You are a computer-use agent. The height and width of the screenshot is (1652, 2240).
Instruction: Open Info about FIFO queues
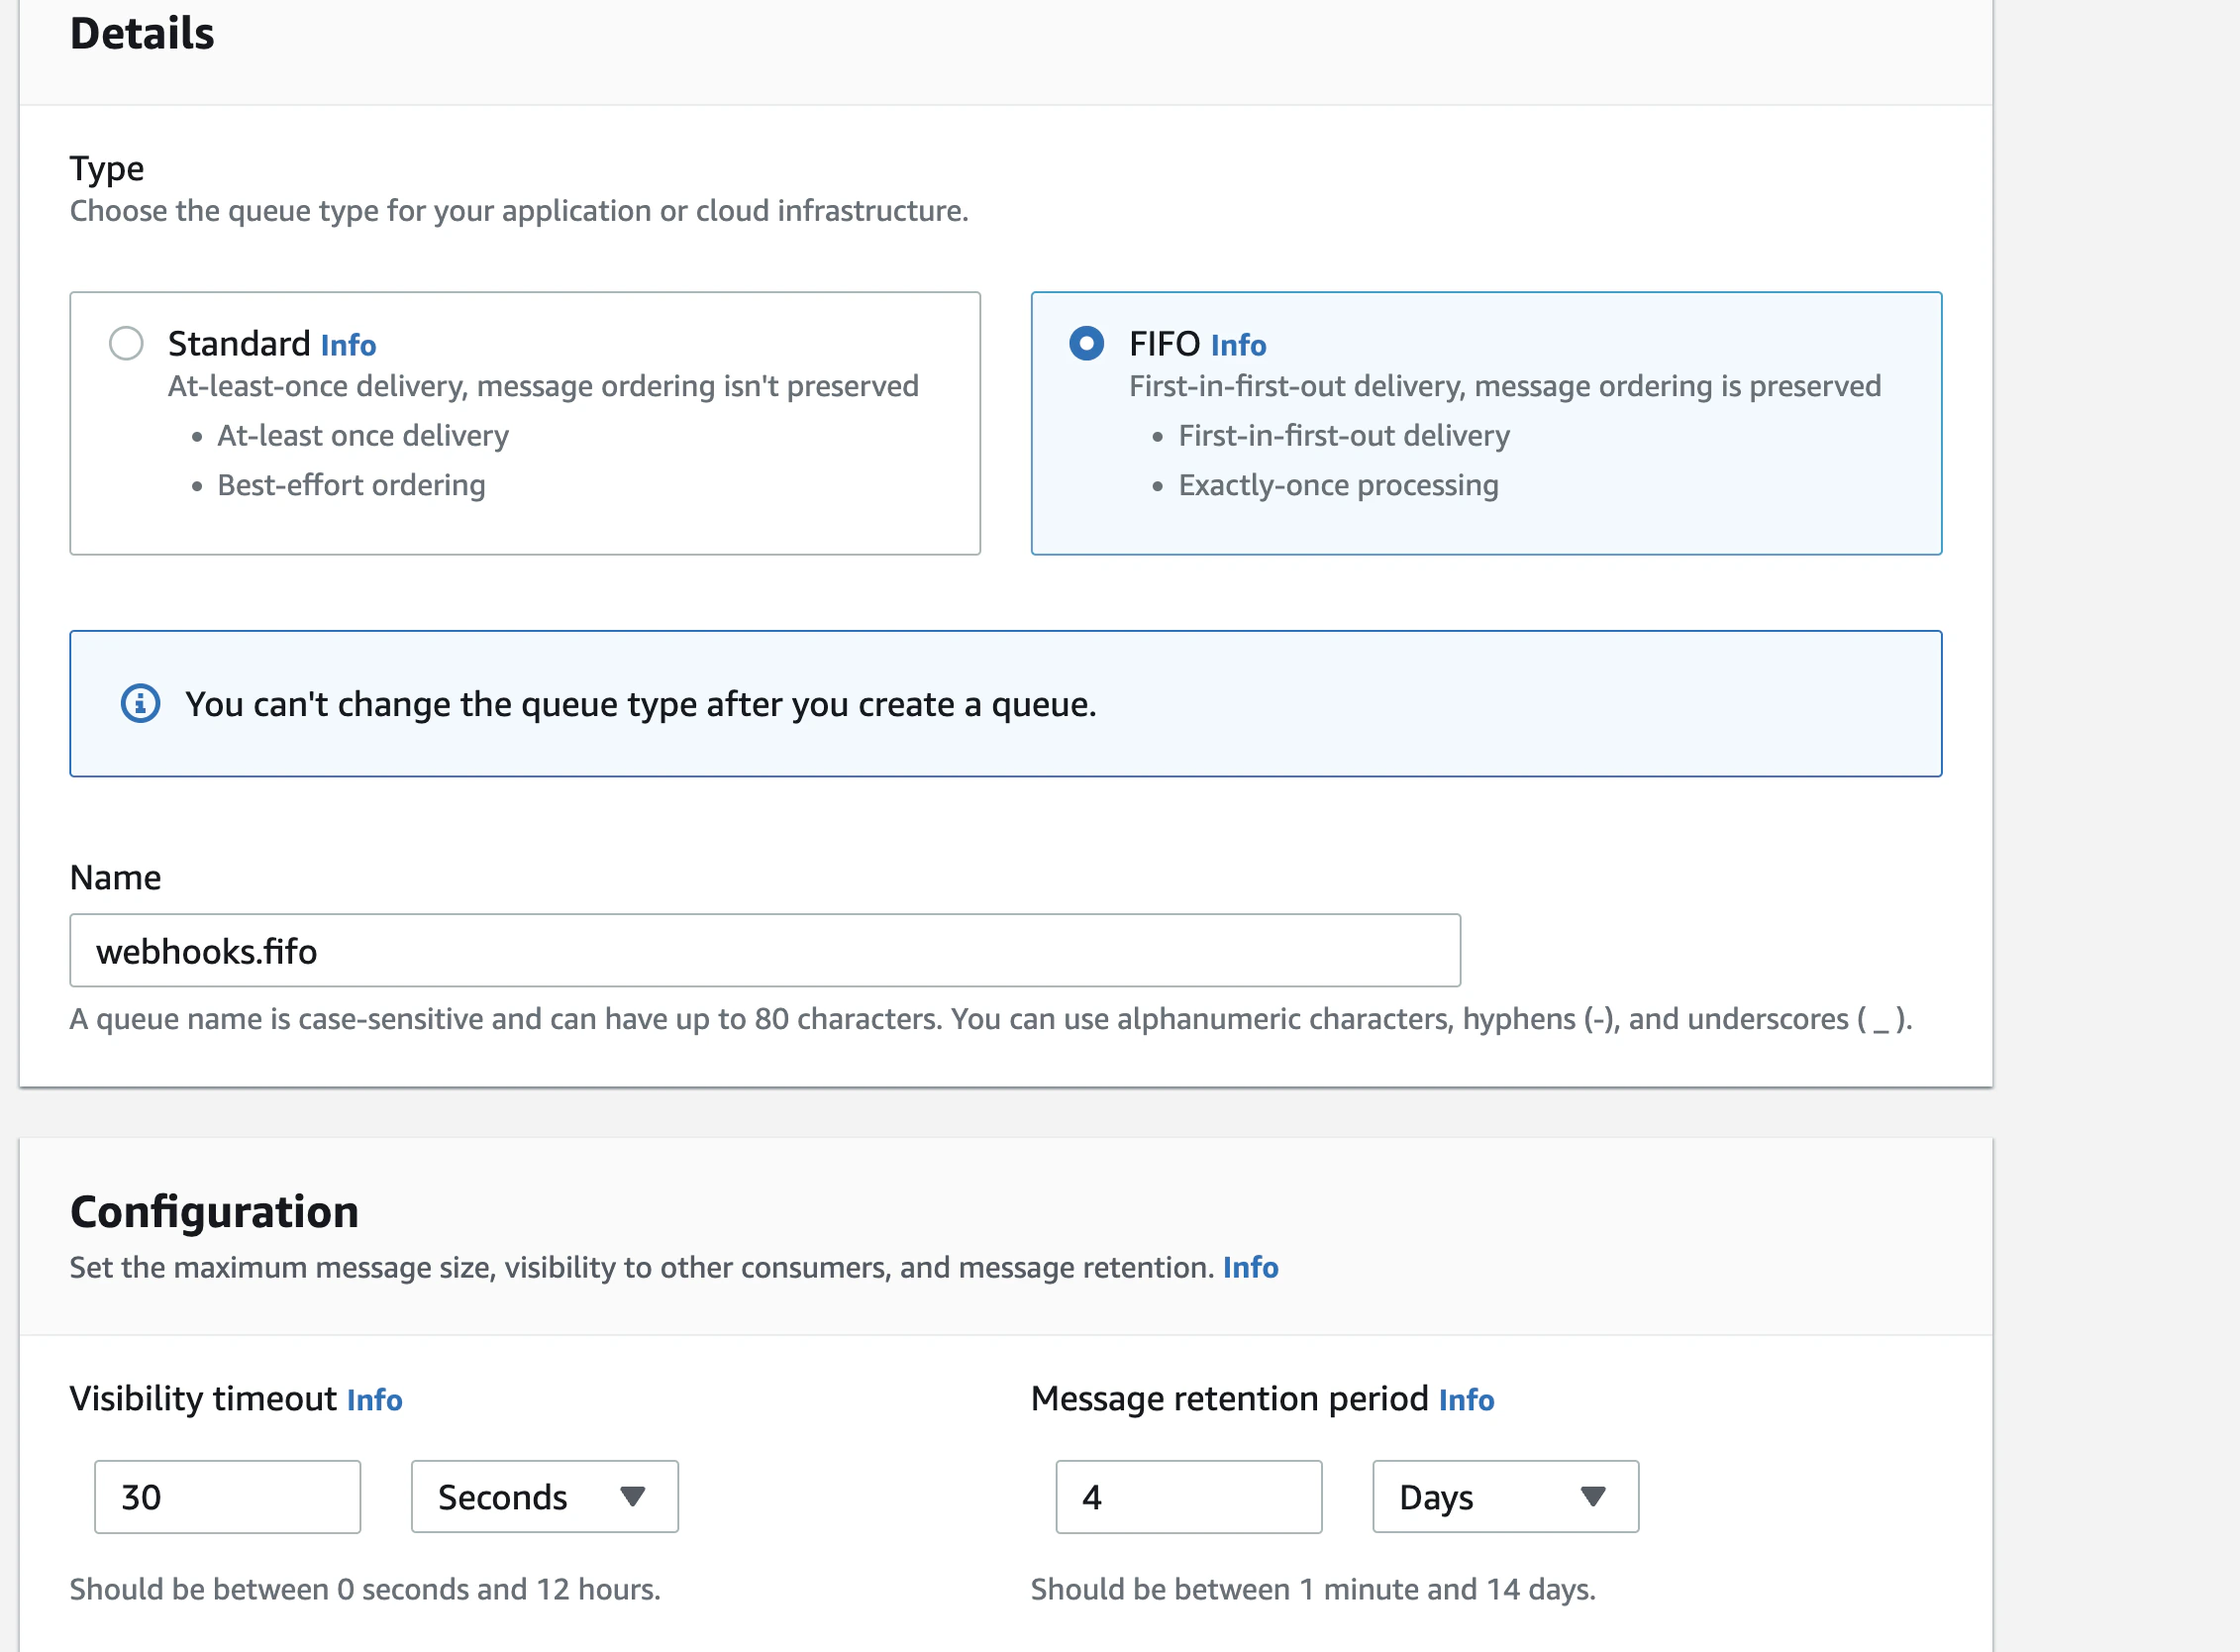click(x=1238, y=344)
